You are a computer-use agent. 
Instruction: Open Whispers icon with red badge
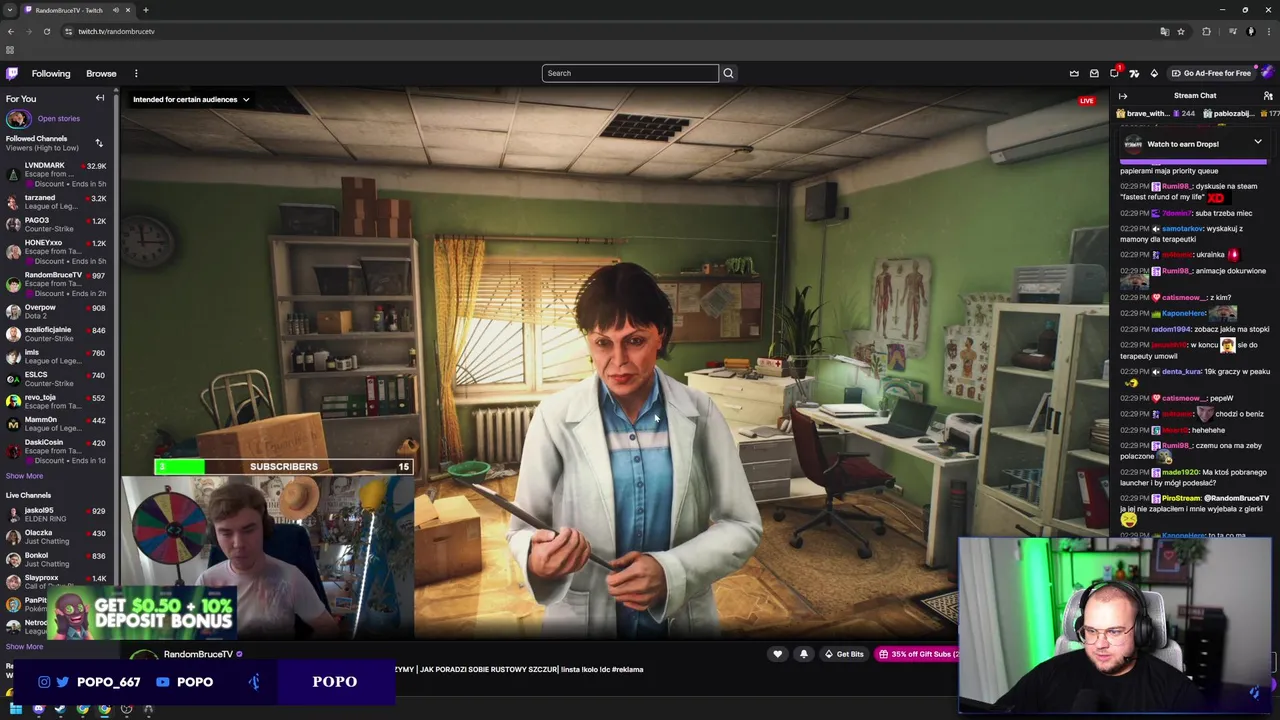1114,73
